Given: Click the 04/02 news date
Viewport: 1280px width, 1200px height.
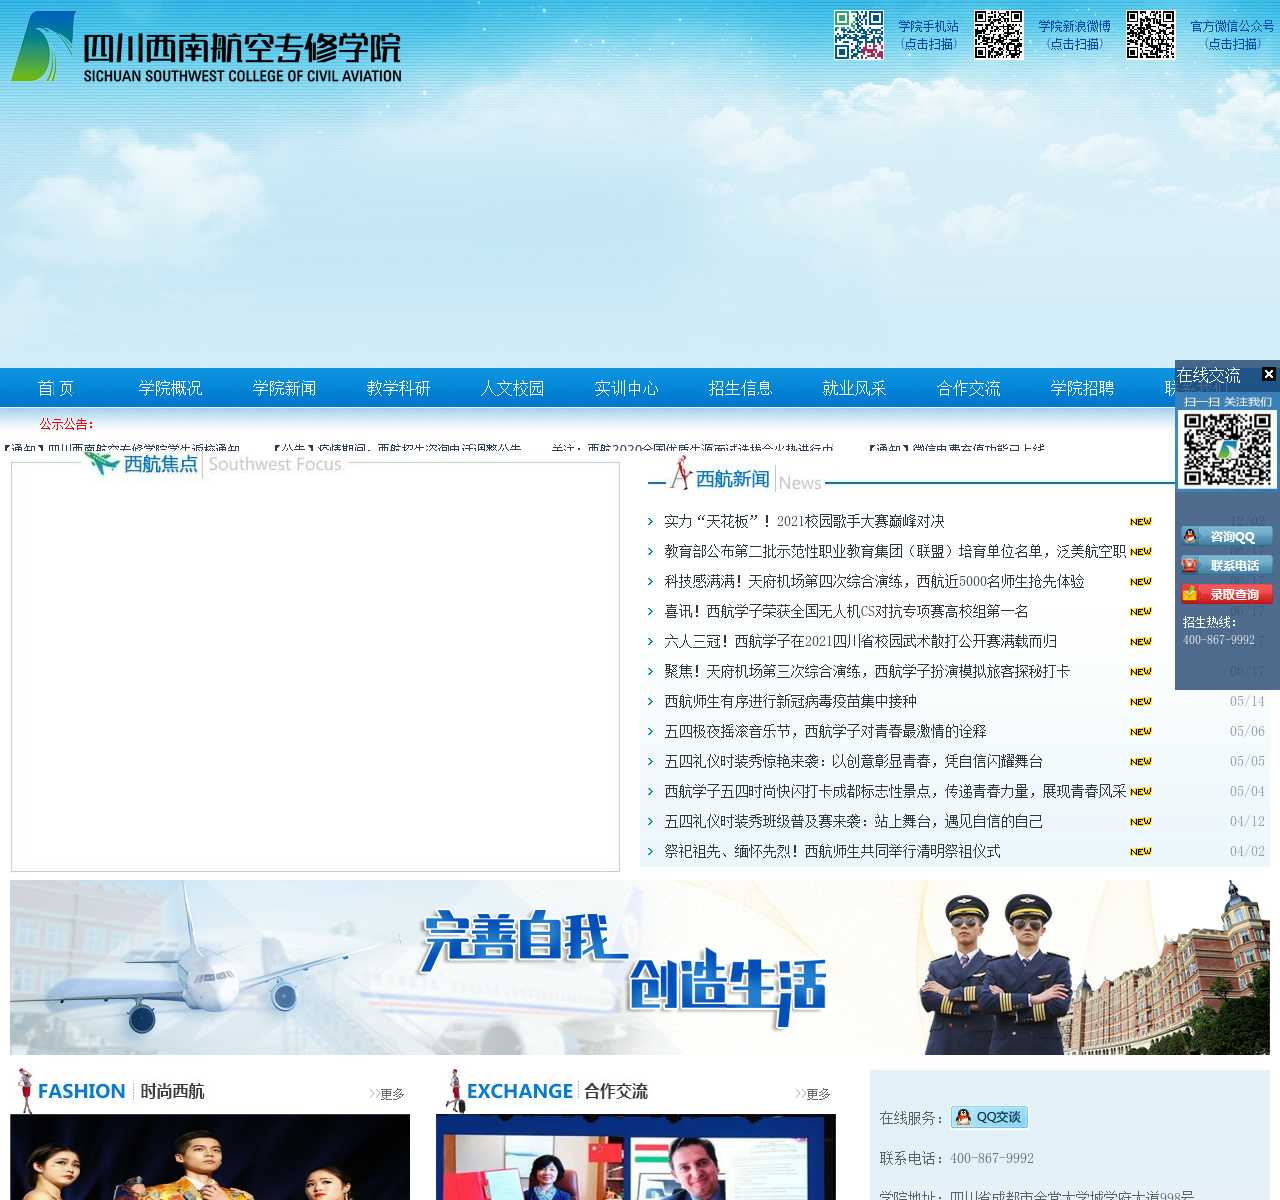Looking at the screenshot, I should pos(1247,851).
